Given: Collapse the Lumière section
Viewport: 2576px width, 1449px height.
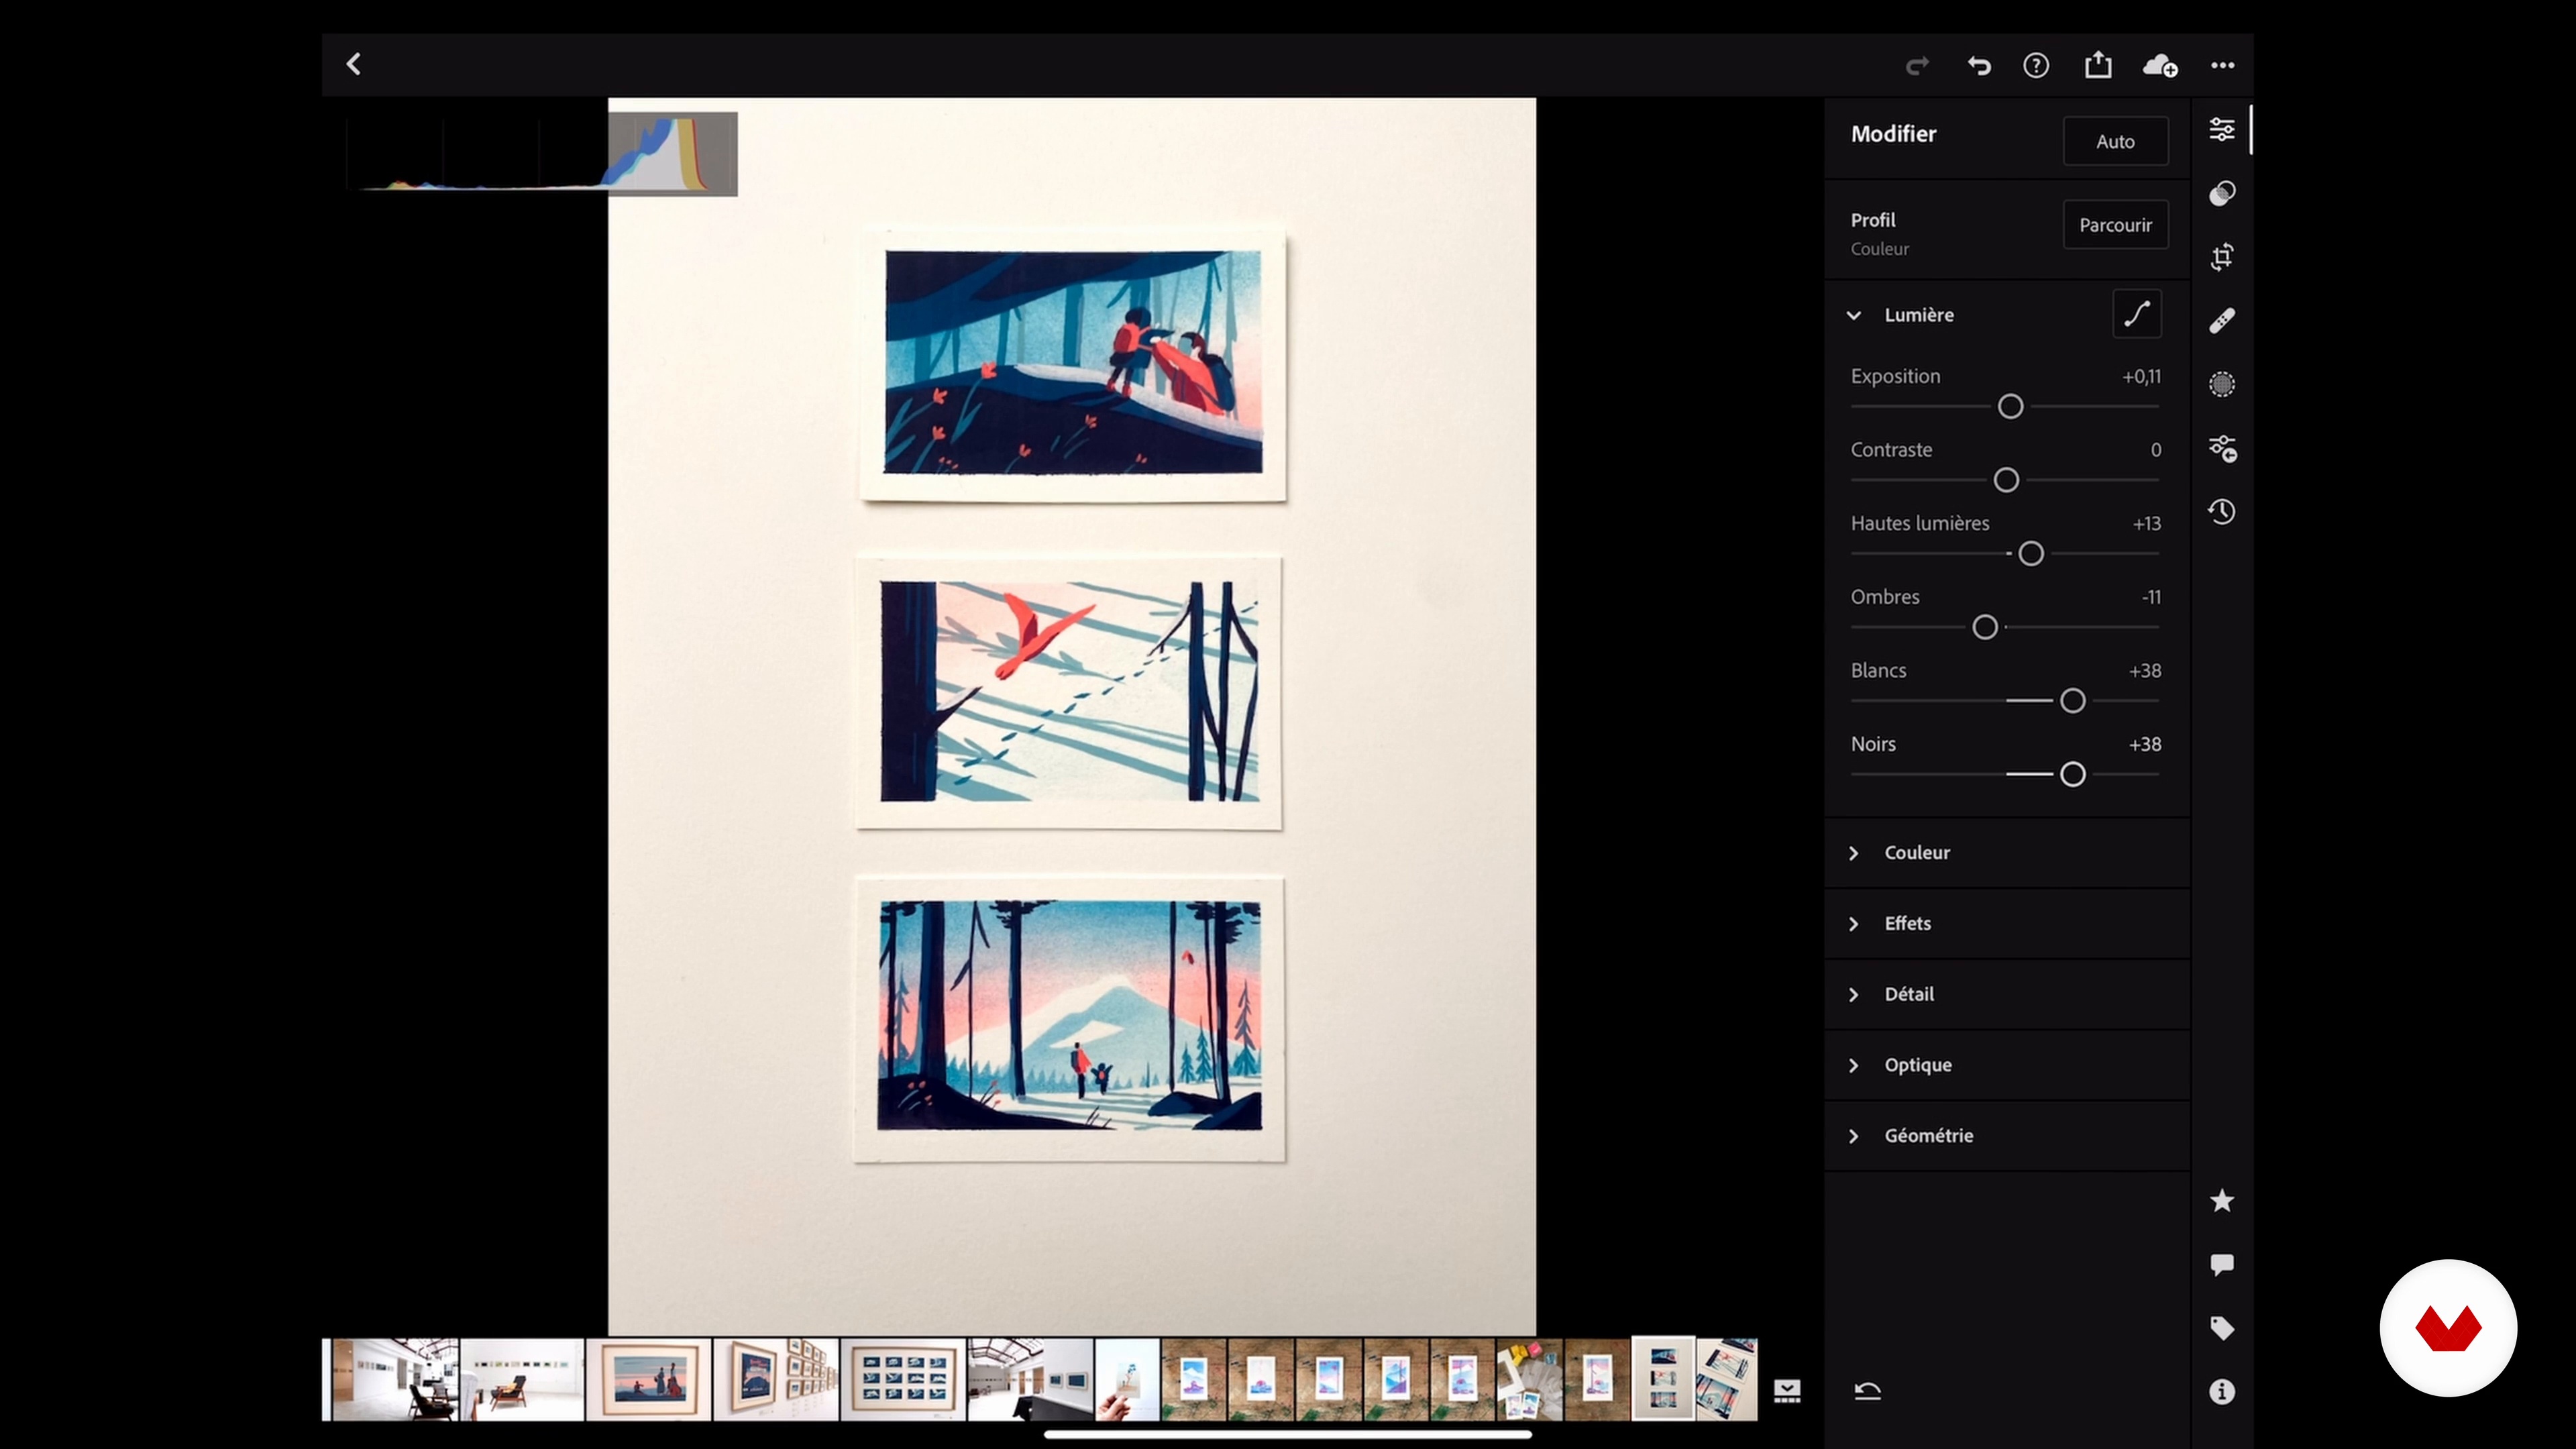Looking at the screenshot, I should [1853, 315].
